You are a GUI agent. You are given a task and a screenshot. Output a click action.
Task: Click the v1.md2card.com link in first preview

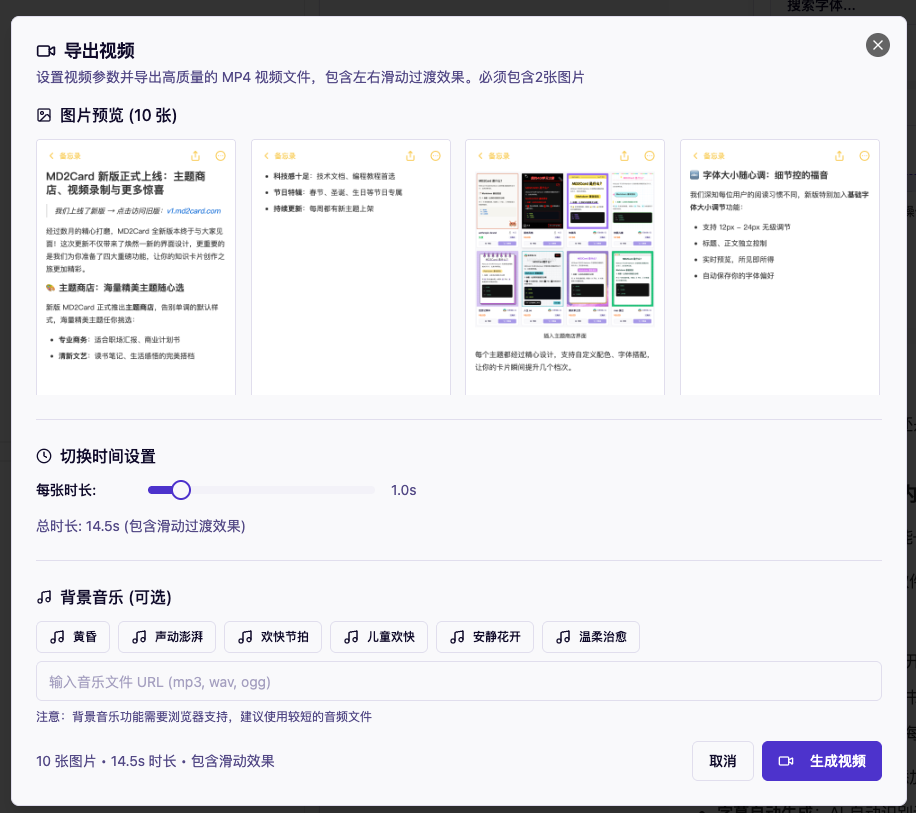click(x=193, y=211)
